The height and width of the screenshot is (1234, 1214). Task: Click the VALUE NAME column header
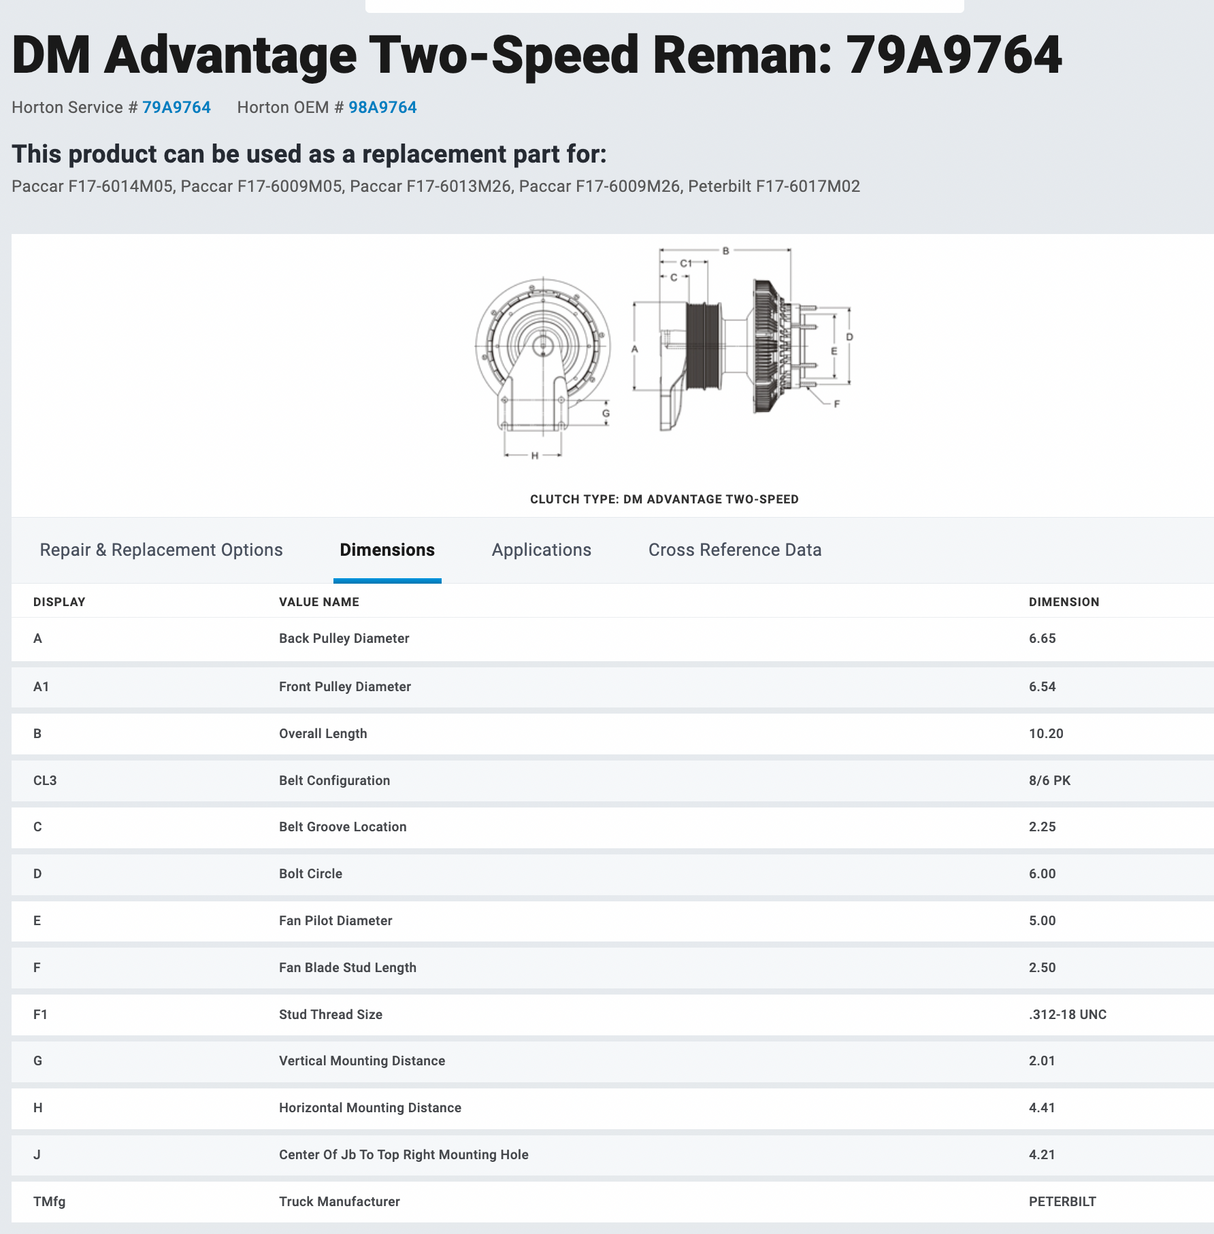(x=318, y=602)
